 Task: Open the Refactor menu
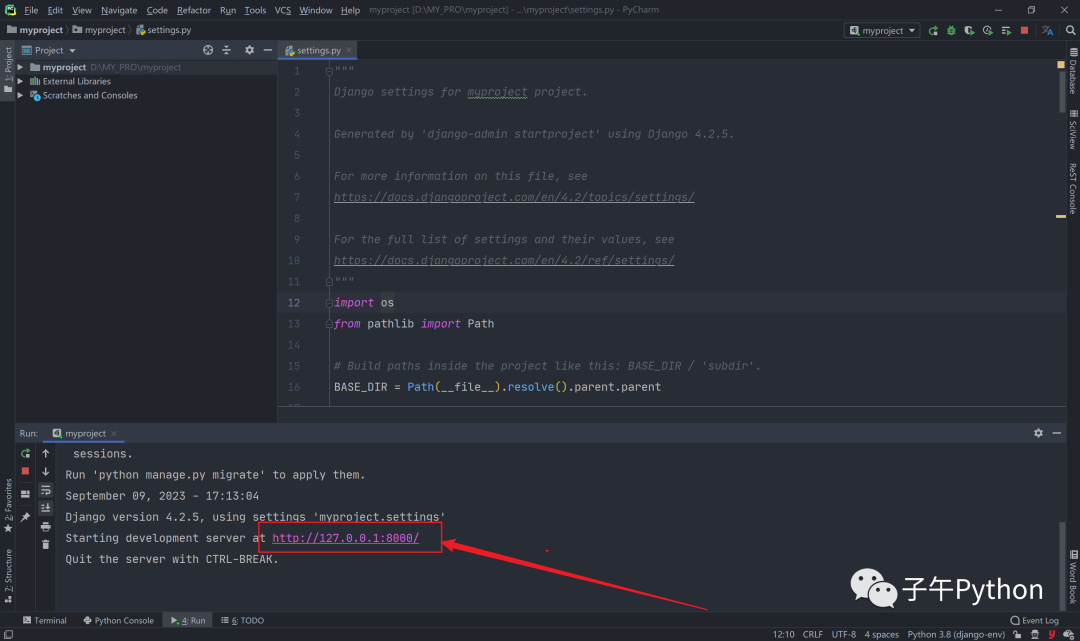[194, 10]
